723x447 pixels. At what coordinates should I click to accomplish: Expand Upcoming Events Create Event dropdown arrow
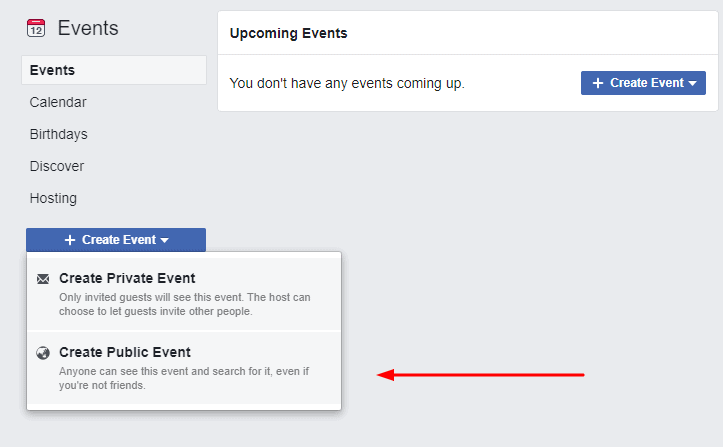pos(692,83)
